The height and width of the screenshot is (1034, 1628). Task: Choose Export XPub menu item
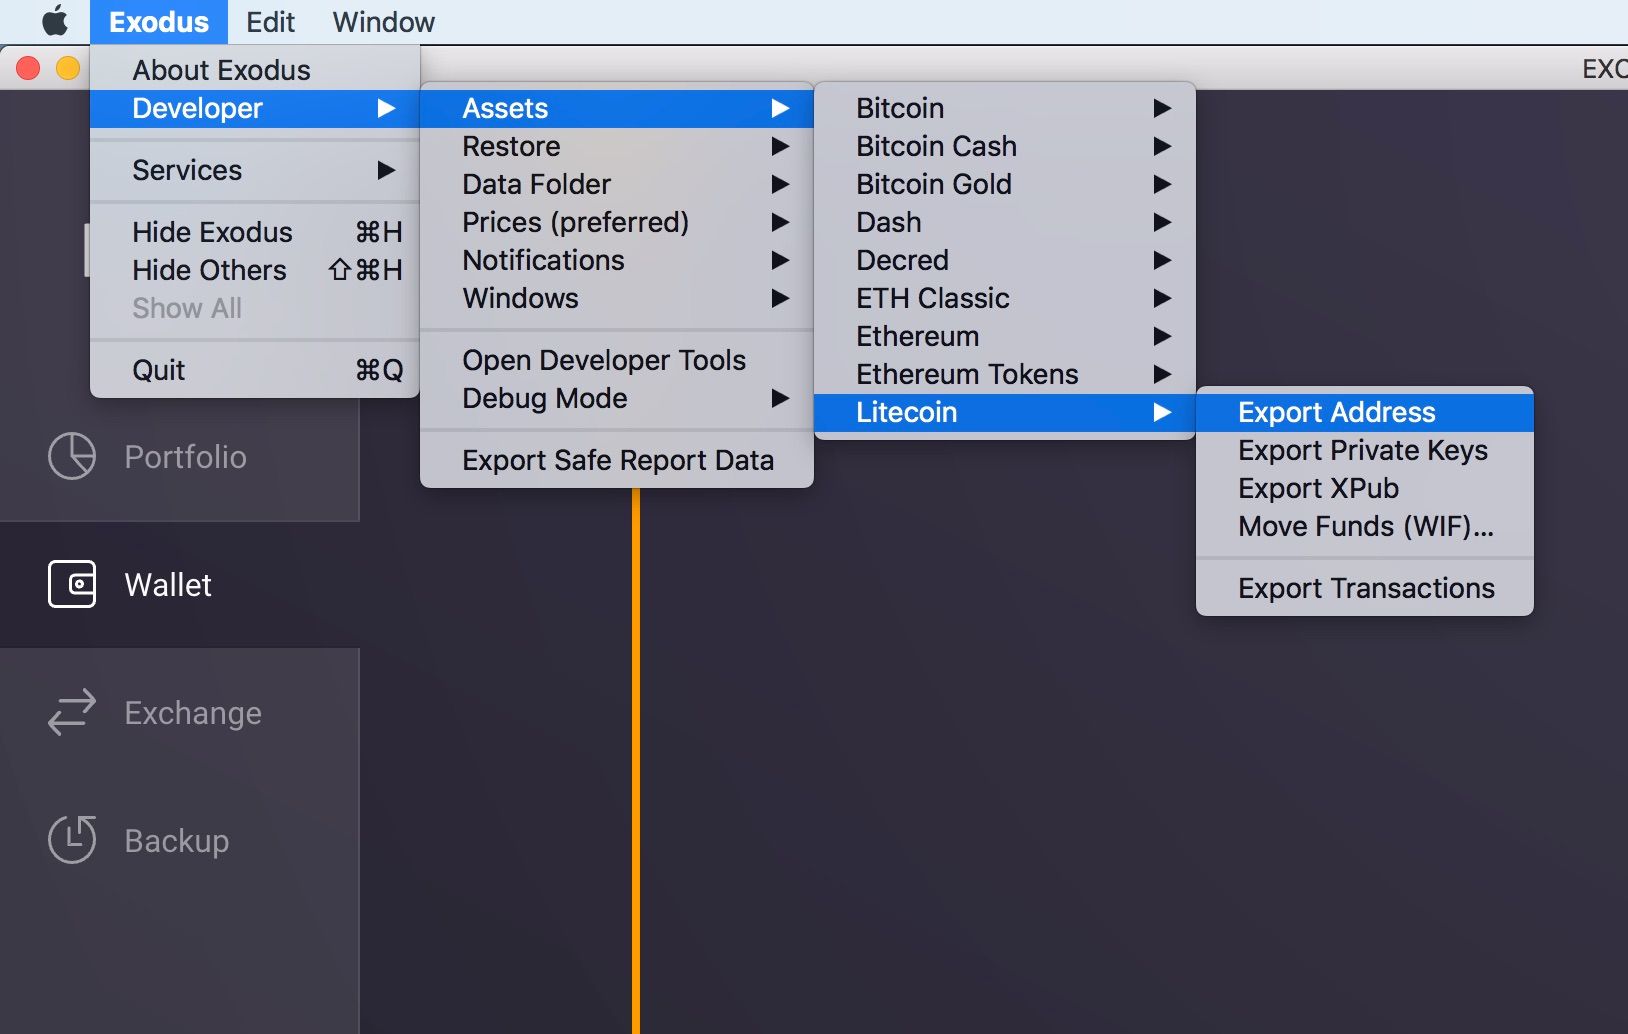(x=1318, y=488)
